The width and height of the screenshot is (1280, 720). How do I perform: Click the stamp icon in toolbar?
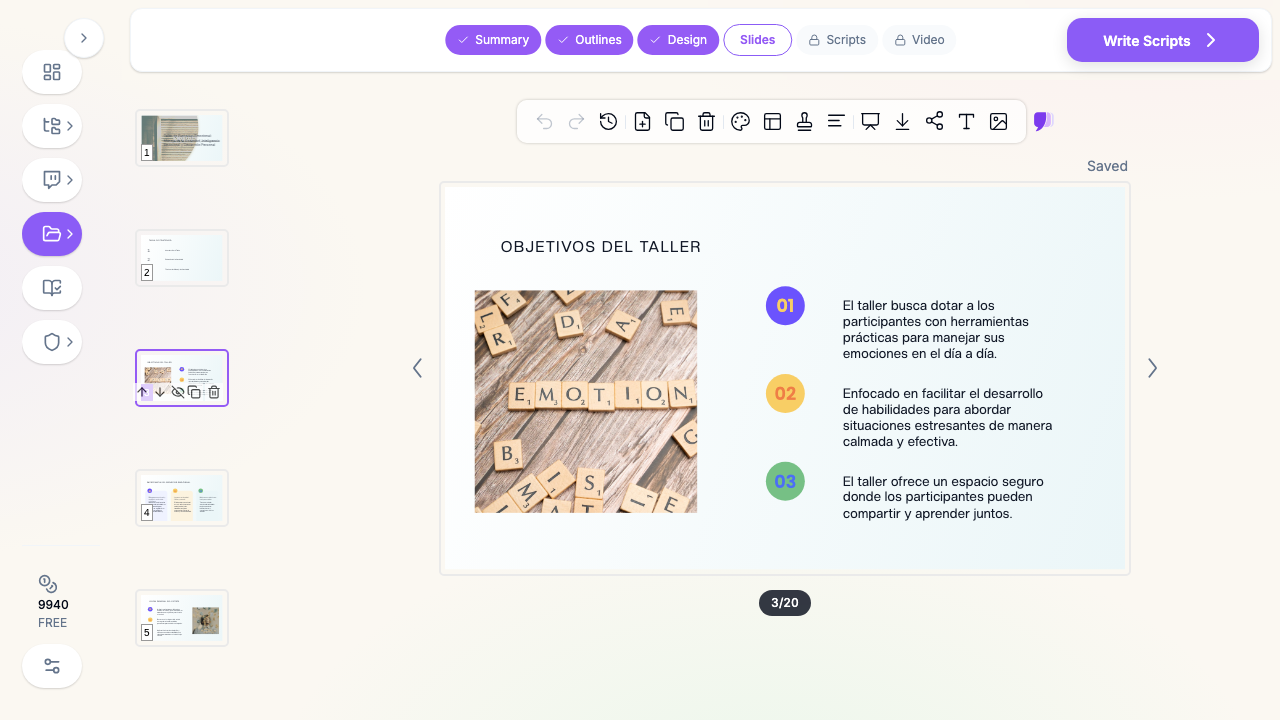click(804, 122)
